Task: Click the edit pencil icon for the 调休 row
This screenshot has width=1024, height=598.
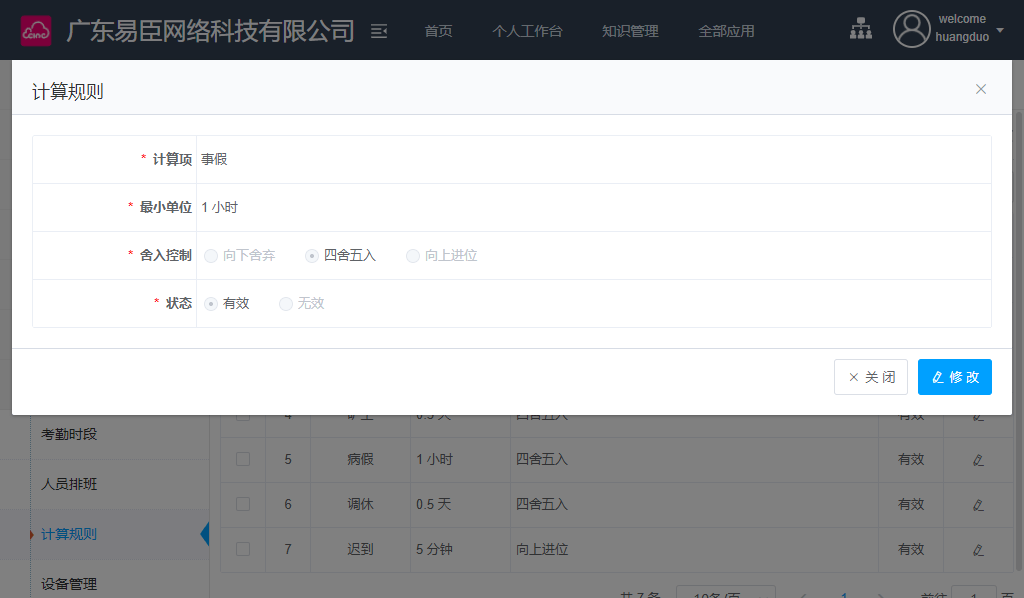Action: [x=978, y=505]
